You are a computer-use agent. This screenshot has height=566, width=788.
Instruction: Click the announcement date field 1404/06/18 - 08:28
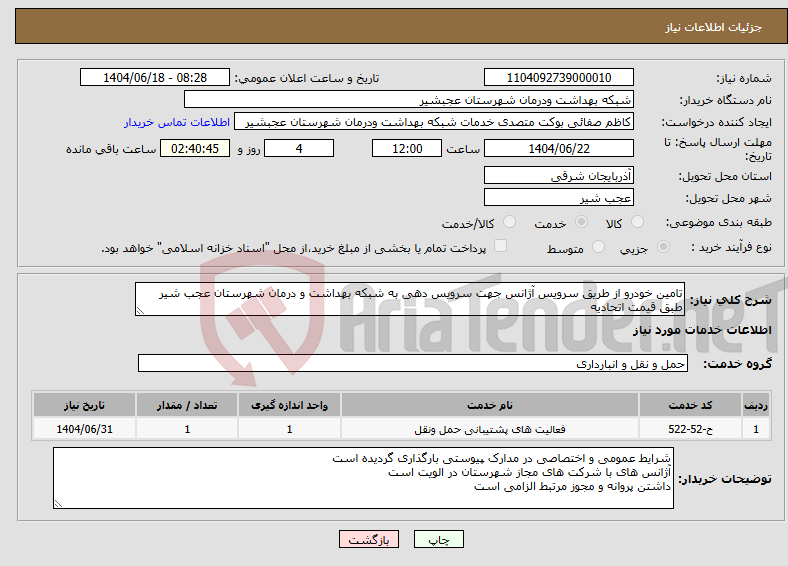[x=155, y=77]
